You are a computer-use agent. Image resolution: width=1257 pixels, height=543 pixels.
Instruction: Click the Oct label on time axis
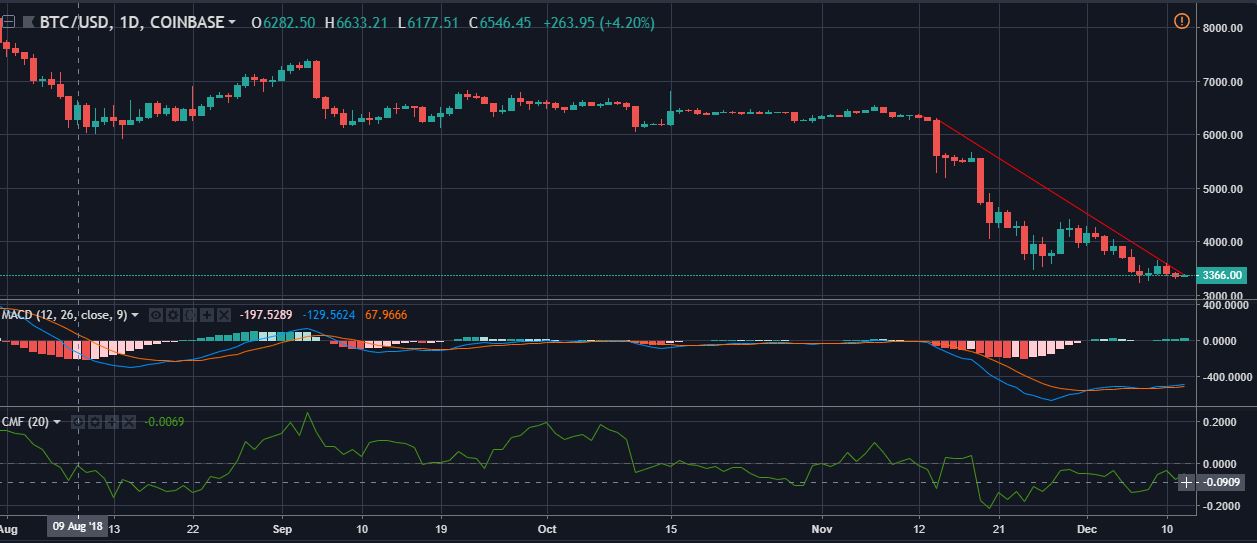546,527
